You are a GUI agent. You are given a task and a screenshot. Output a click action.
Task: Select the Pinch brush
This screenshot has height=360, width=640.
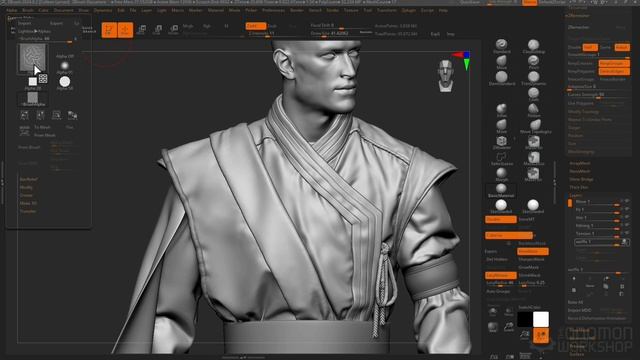click(x=533, y=62)
